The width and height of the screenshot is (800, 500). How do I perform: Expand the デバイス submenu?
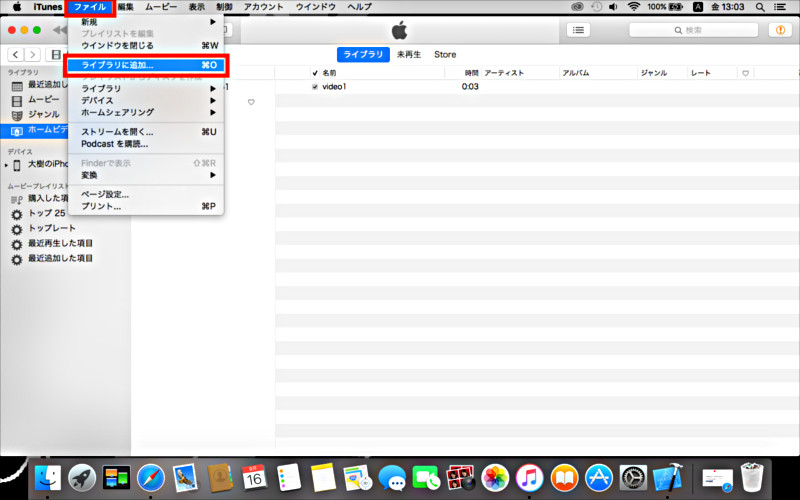pyautogui.click(x=148, y=101)
